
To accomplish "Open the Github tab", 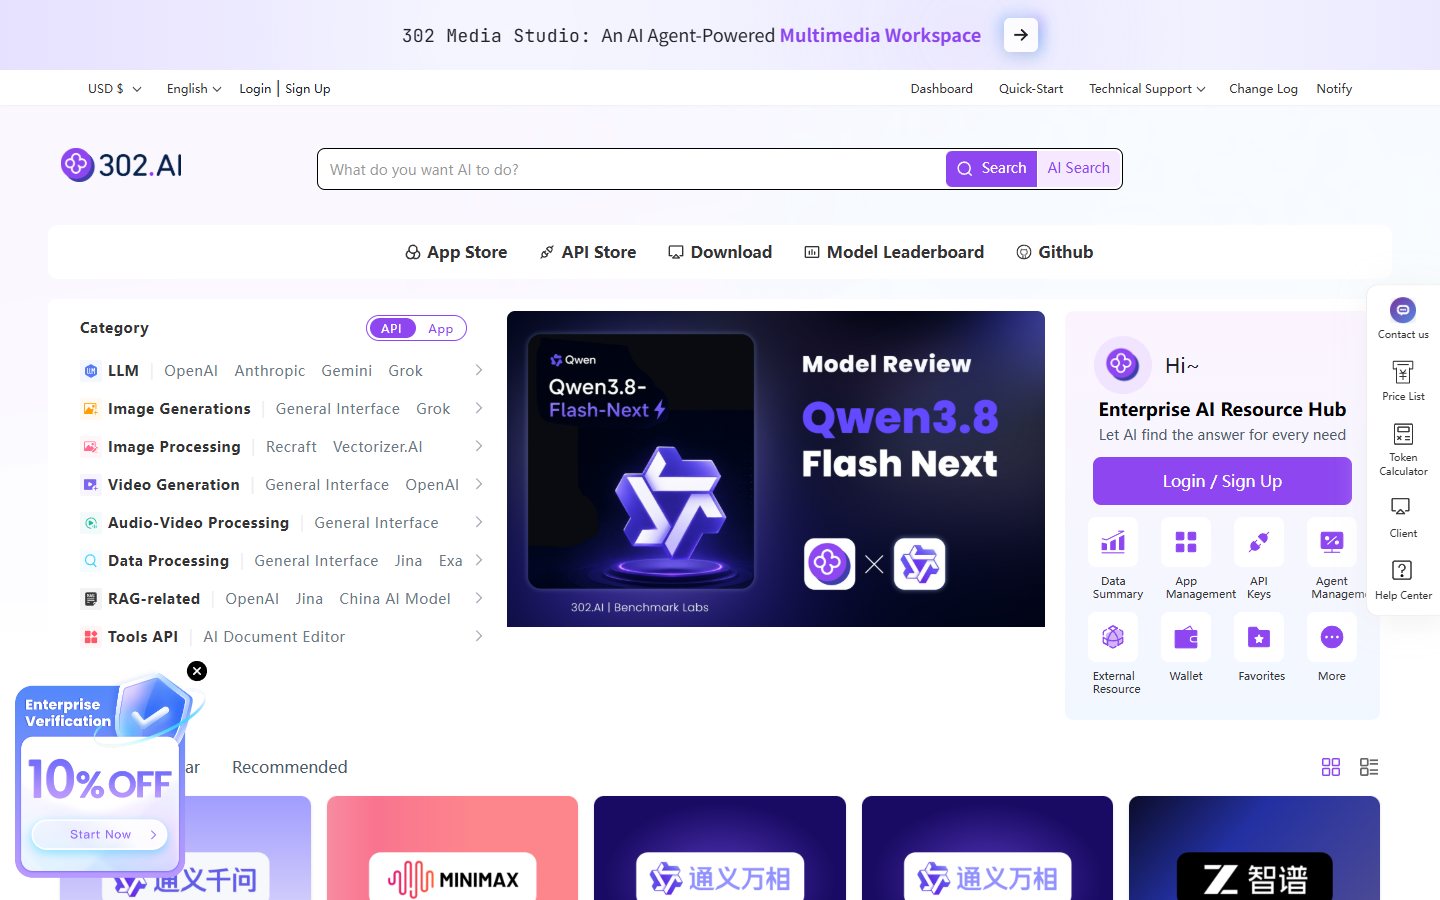I will (x=1055, y=252).
